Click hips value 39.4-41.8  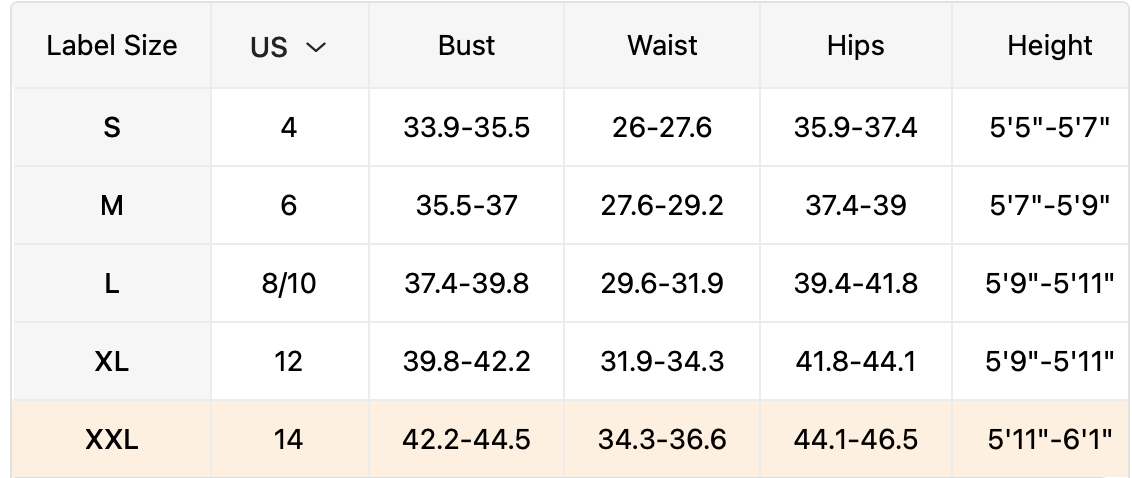(855, 284)
